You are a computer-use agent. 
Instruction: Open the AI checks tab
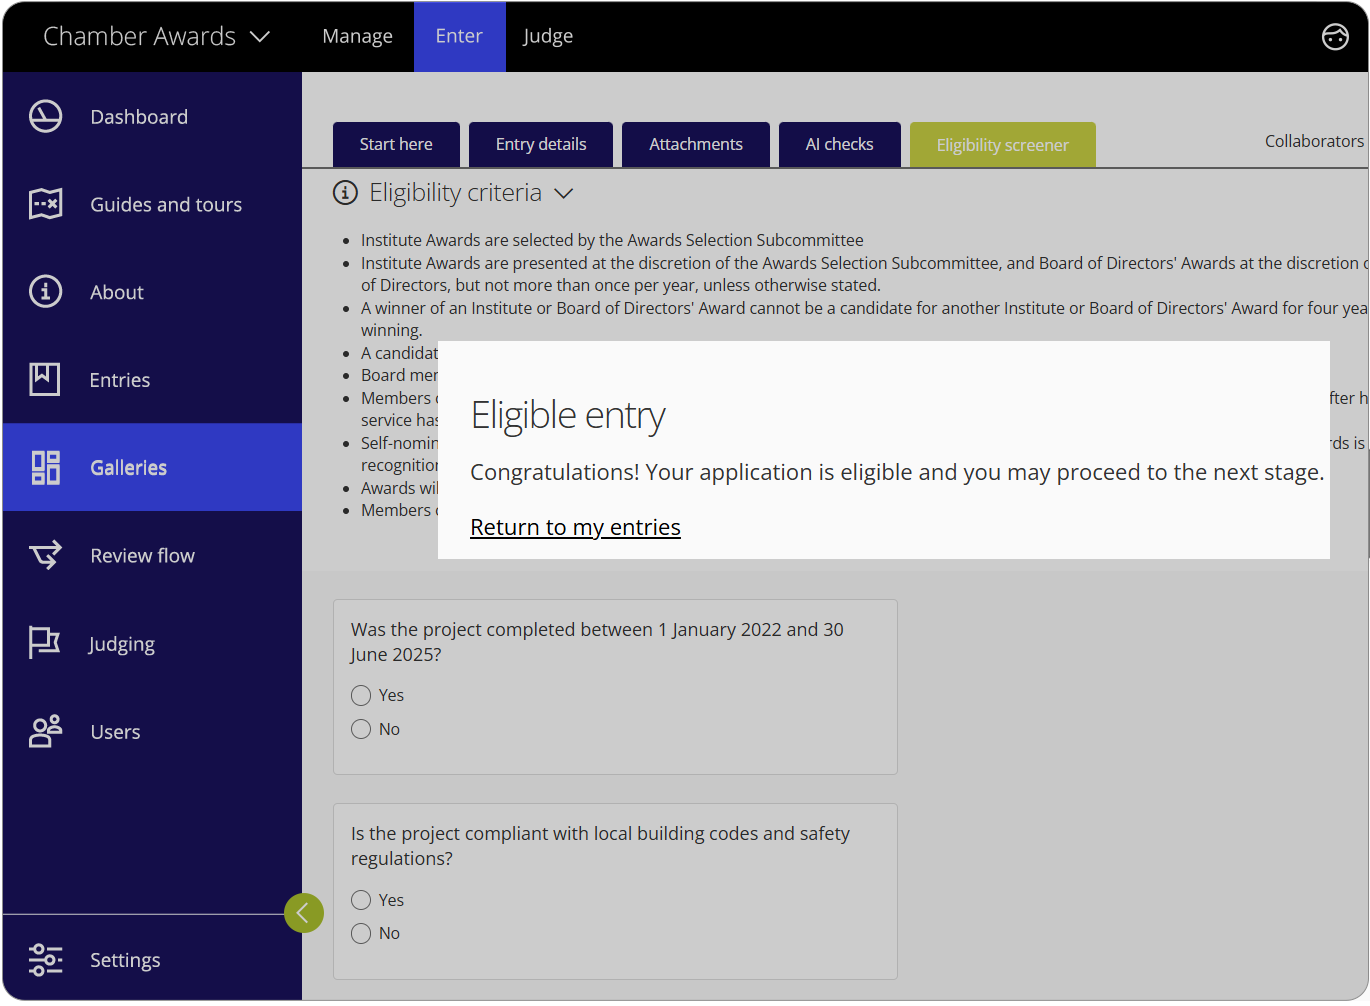coord(839,144)
